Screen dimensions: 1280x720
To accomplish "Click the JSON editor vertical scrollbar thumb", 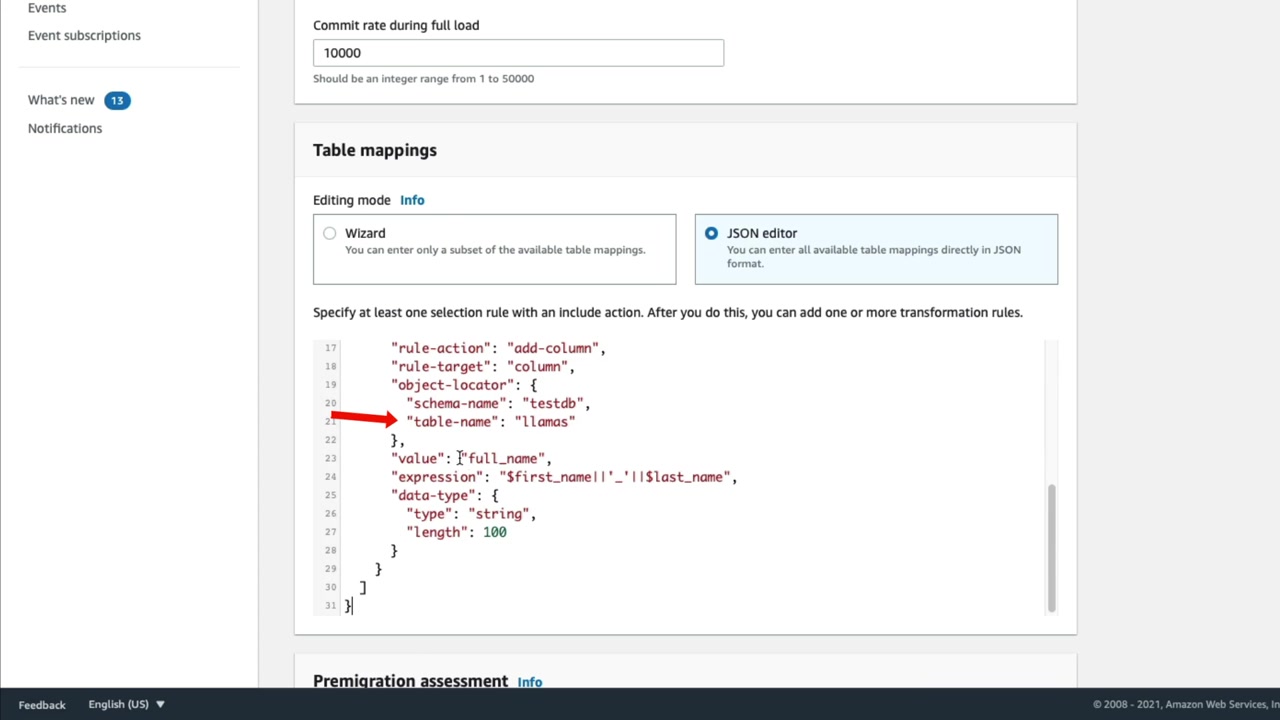I will tap(1051, 547).
